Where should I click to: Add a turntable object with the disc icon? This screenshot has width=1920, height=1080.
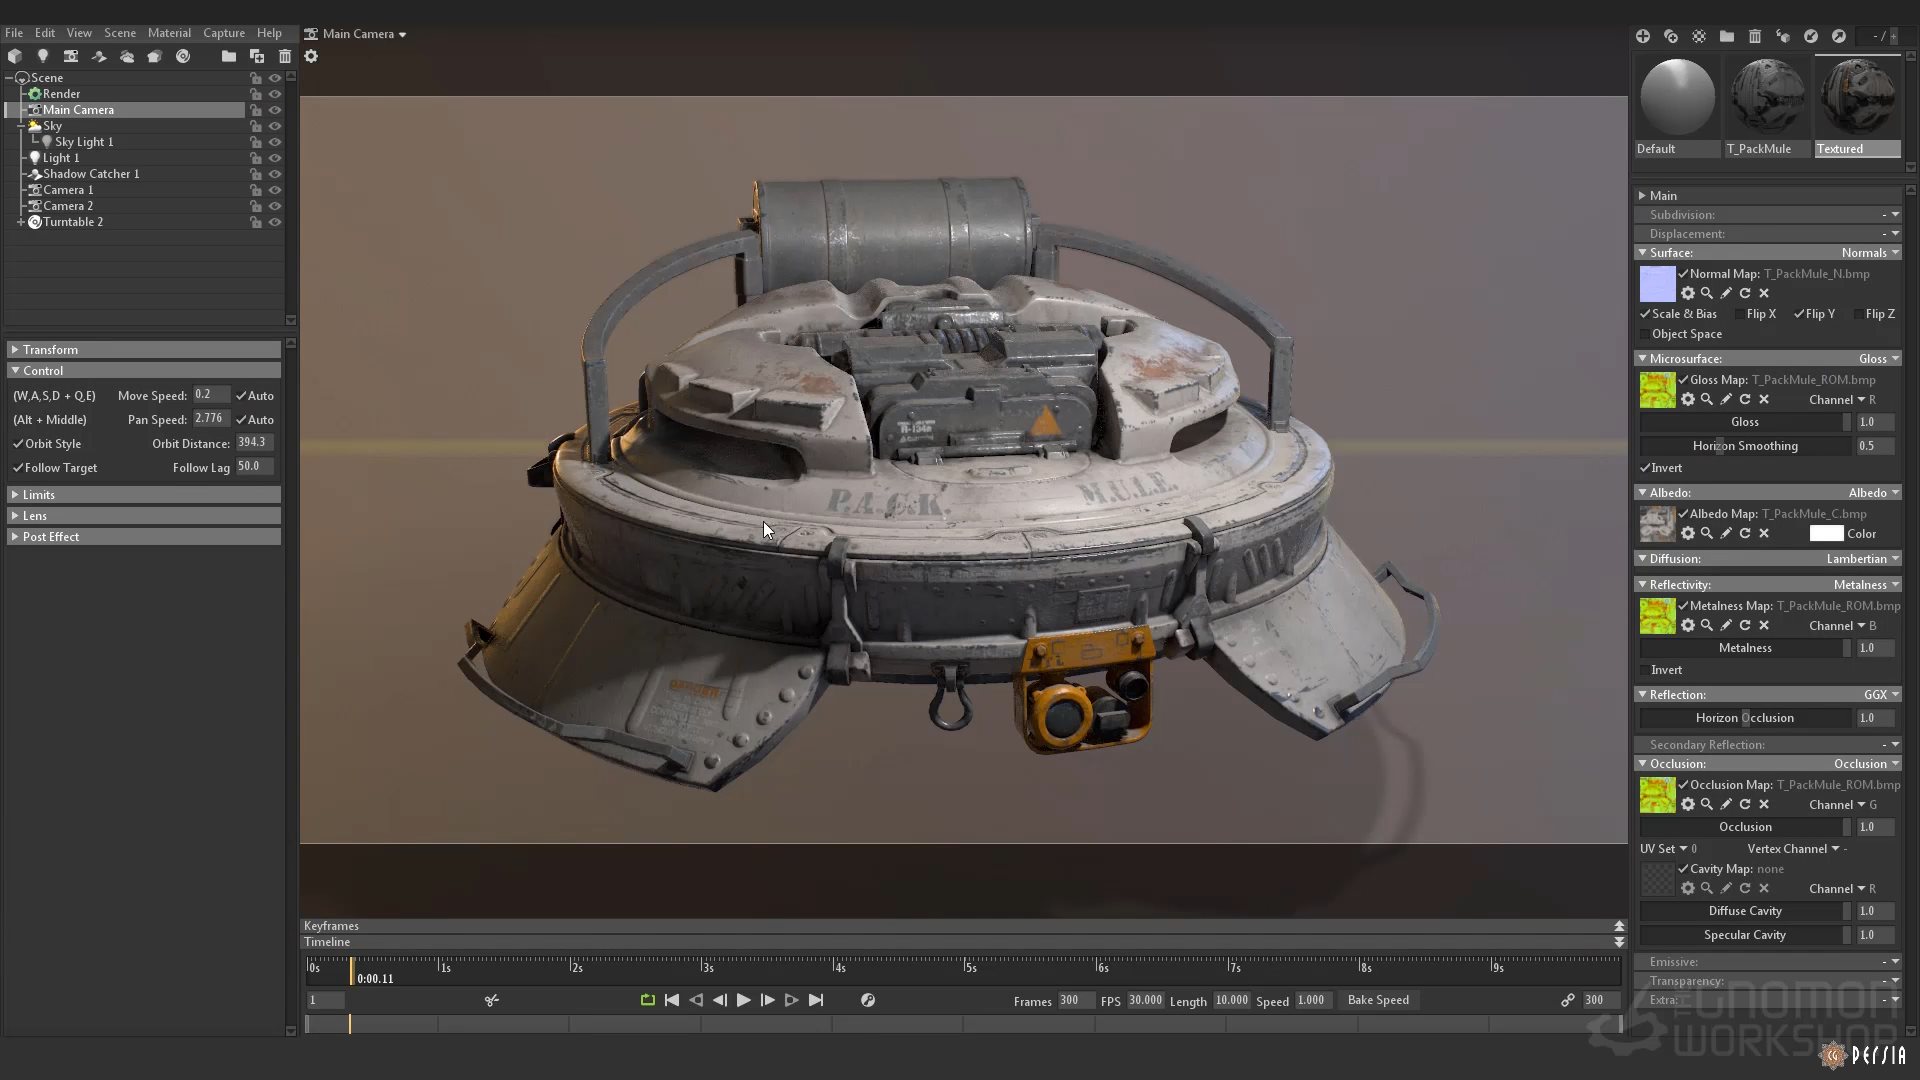pos(183,57)
